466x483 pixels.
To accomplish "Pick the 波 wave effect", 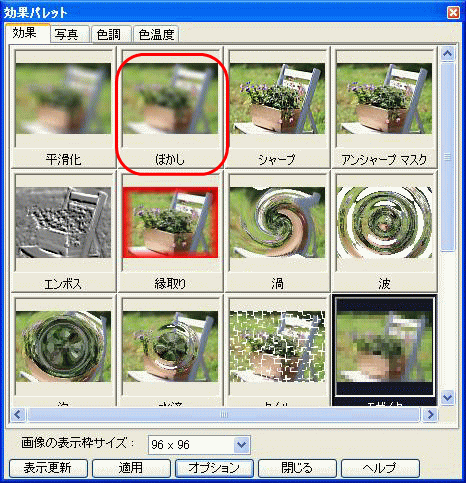I will 384,232.
